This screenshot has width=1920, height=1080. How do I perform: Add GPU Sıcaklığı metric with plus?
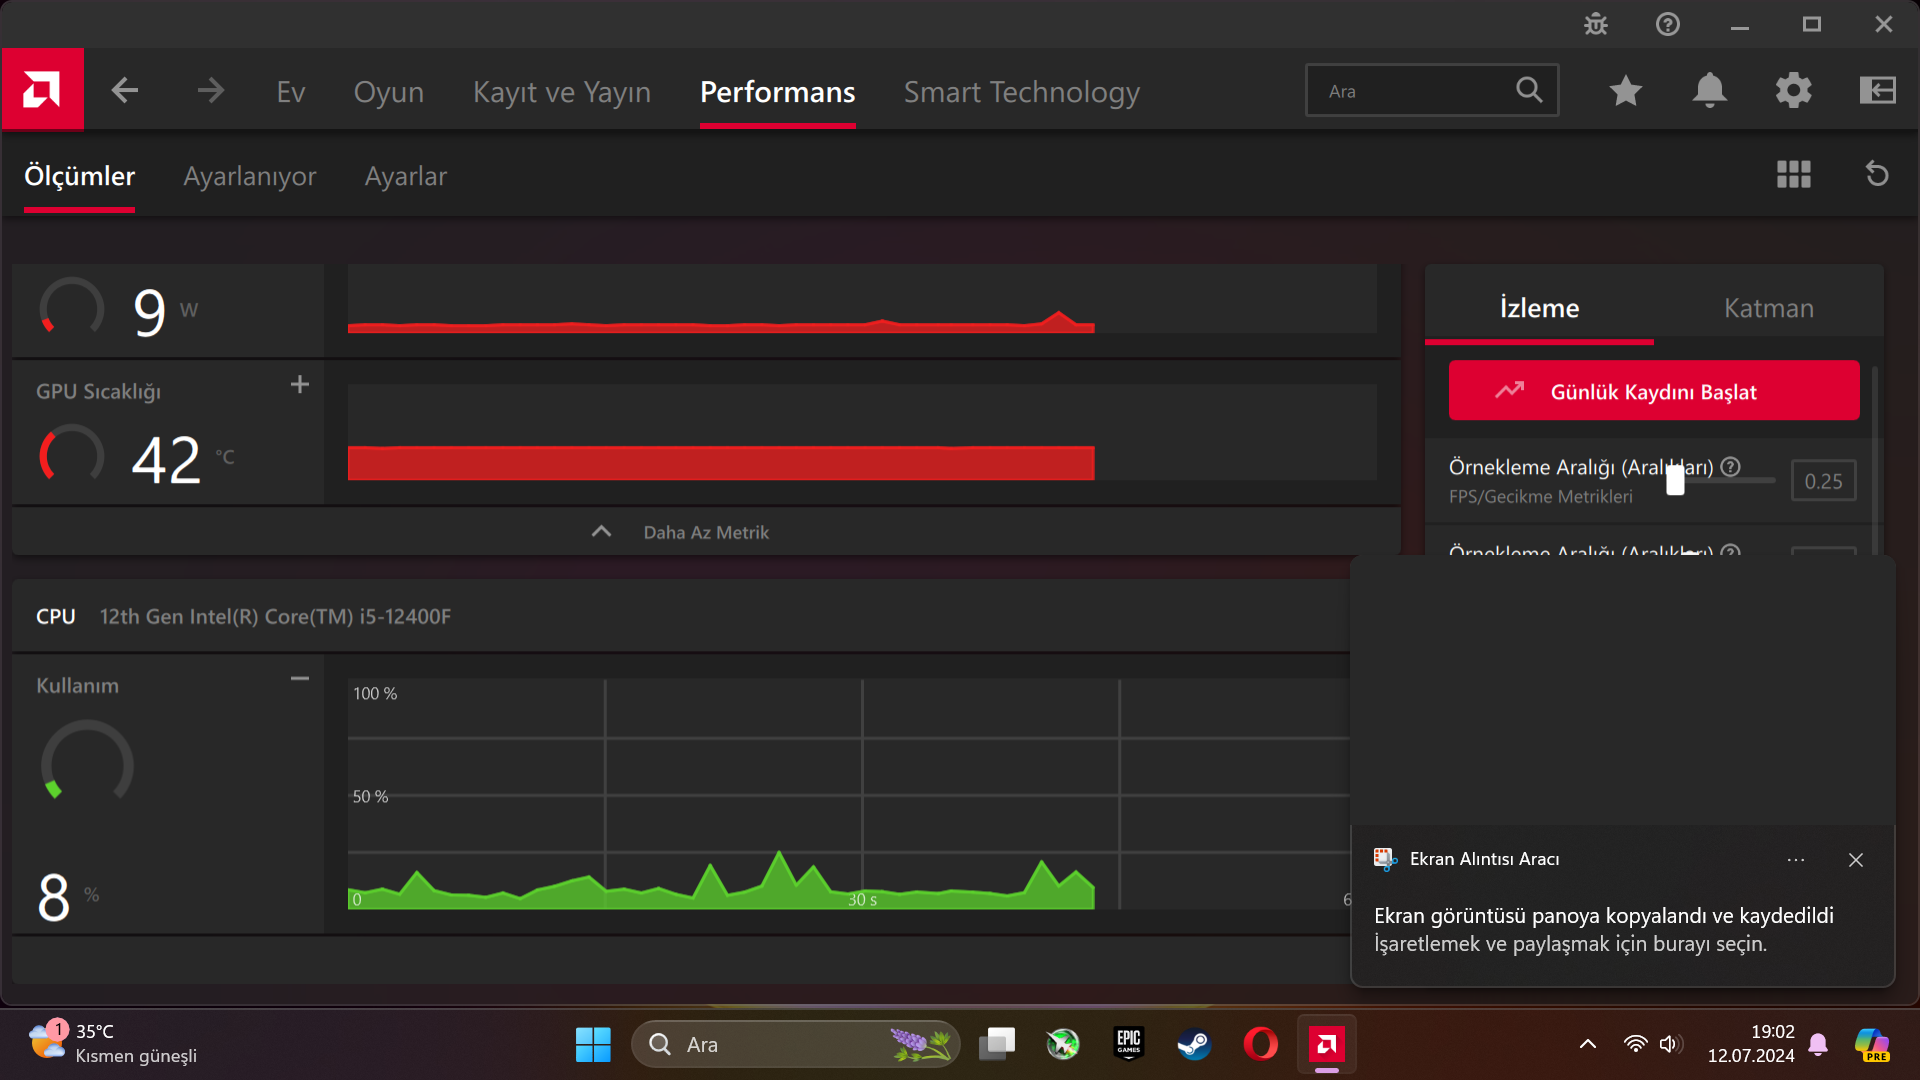(x=299, y=385)
